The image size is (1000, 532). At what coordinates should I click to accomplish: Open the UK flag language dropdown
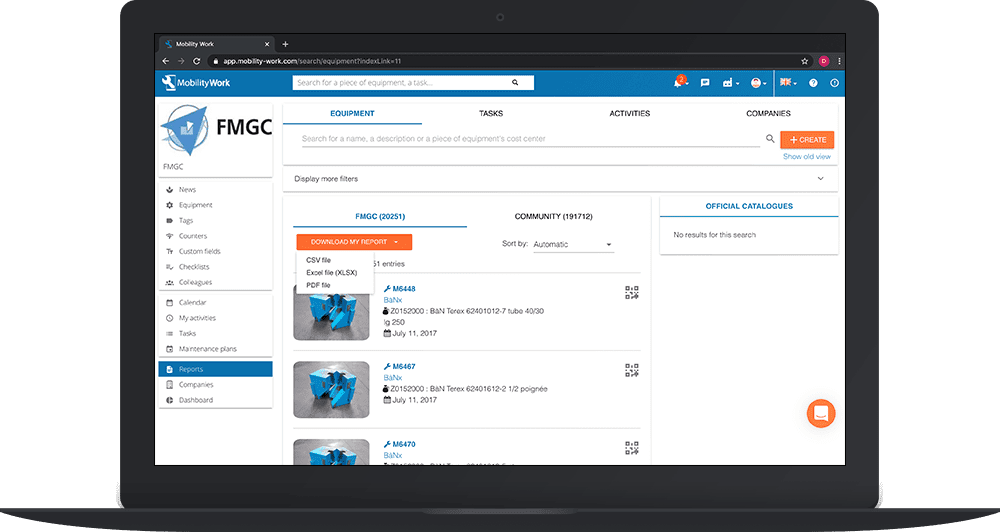(788, 83)
